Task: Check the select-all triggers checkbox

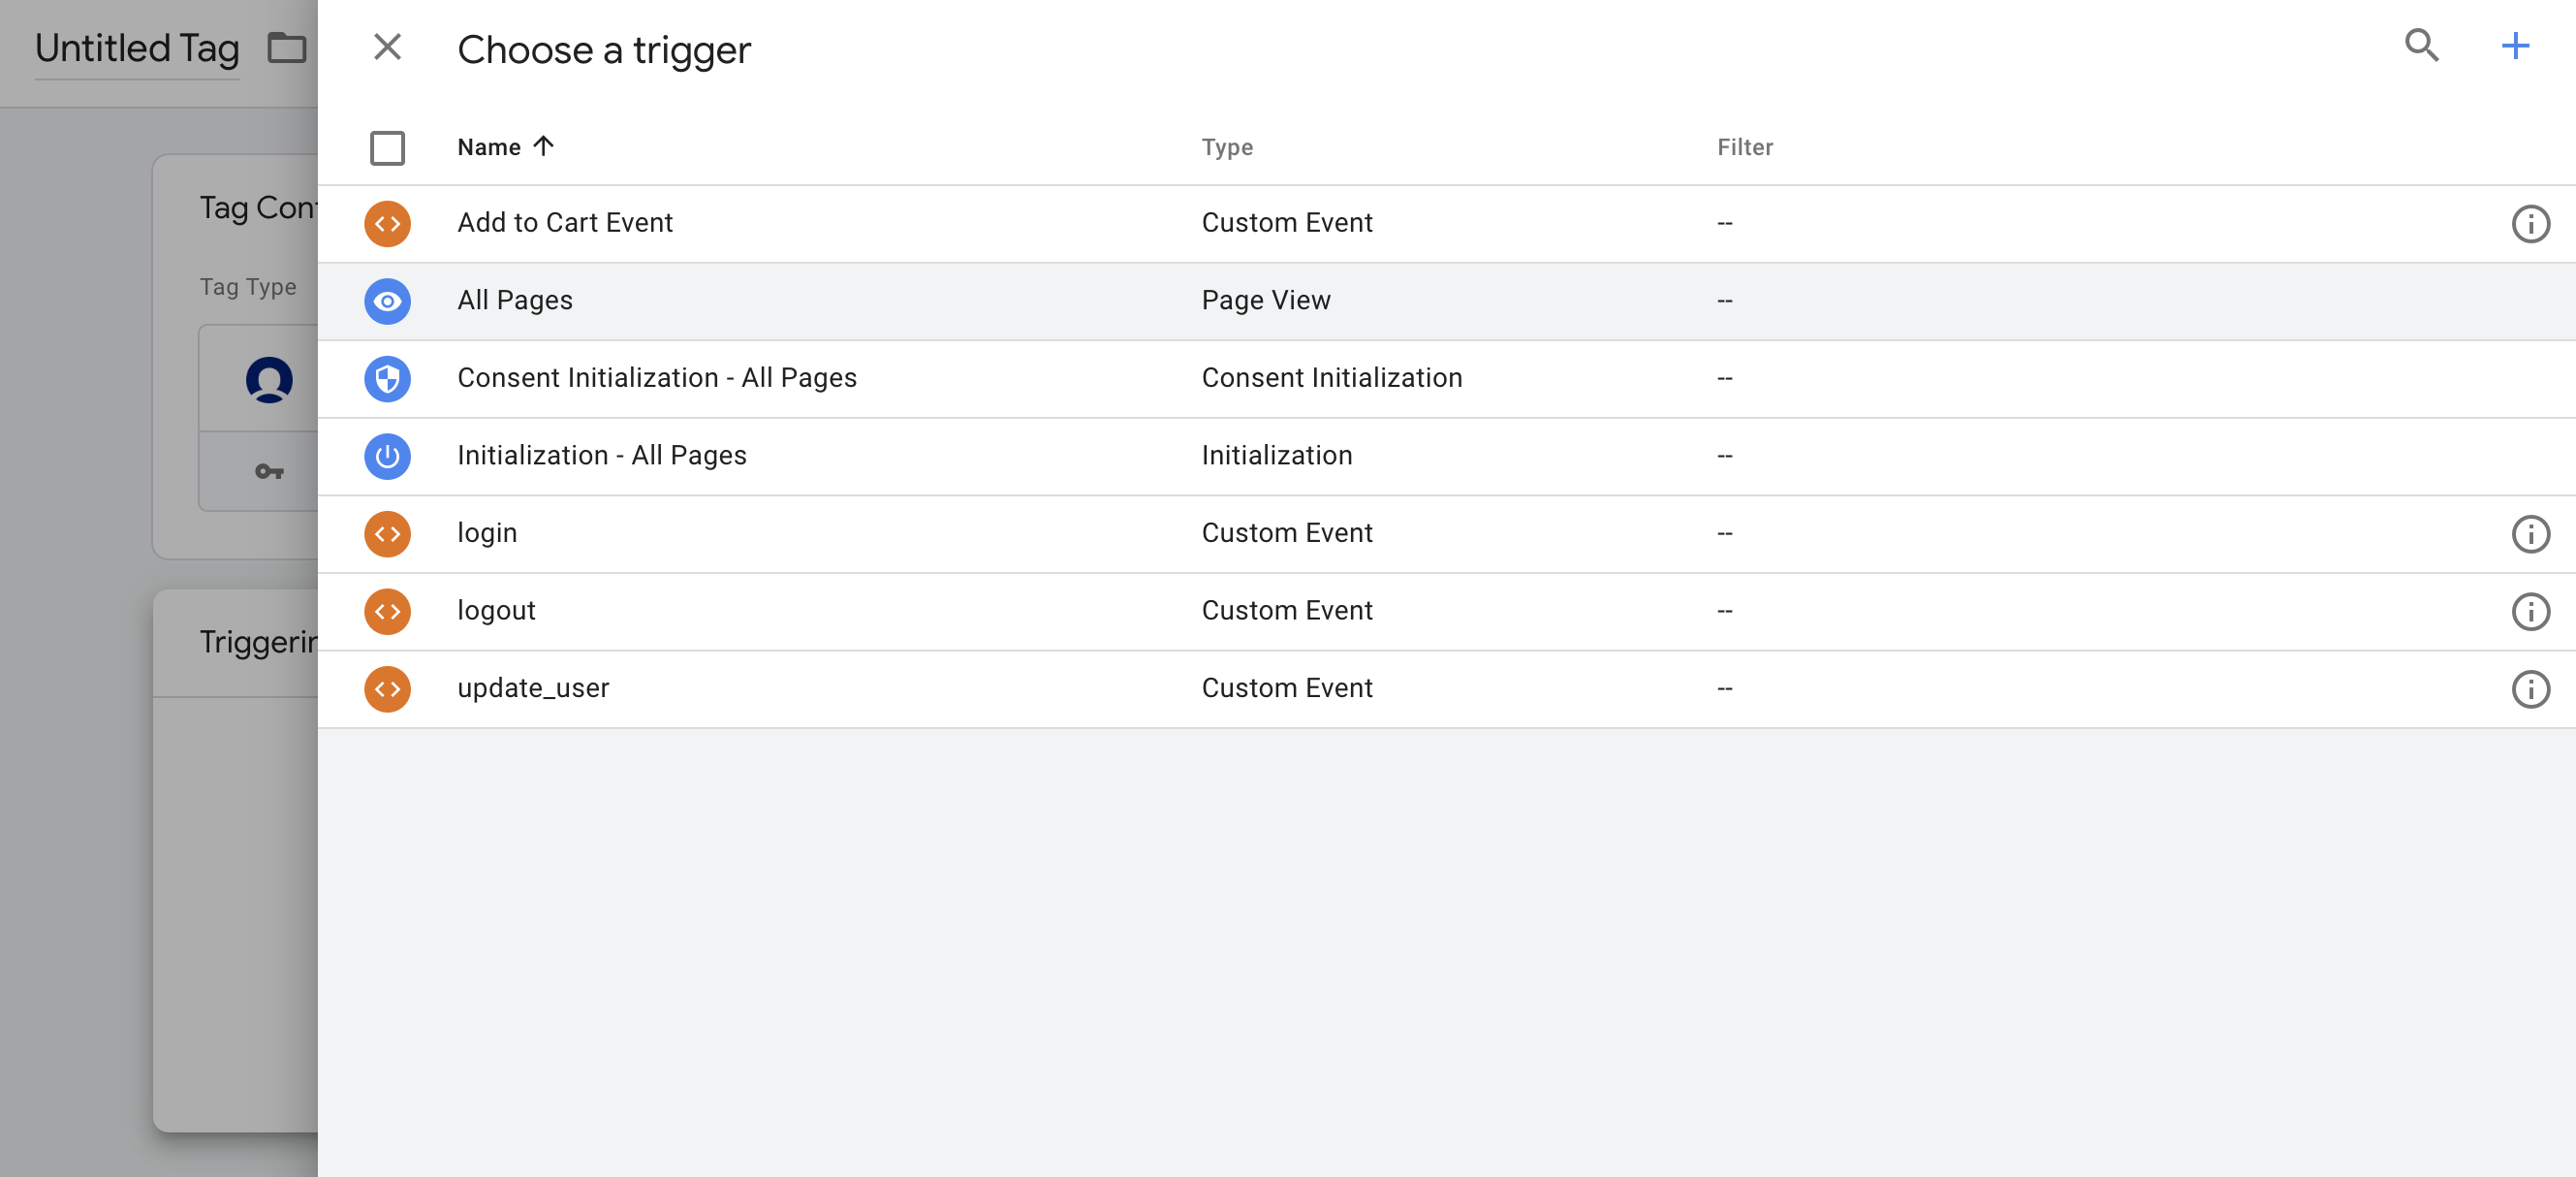Action: (x=387, y=148)
